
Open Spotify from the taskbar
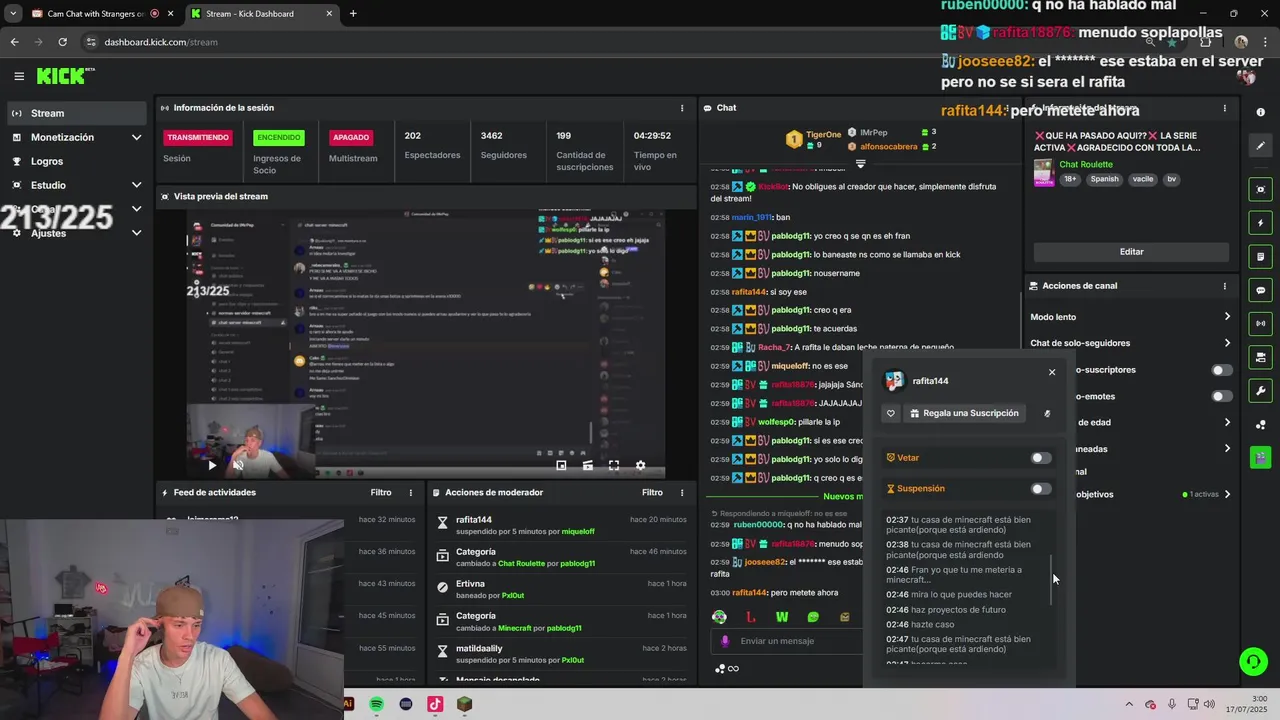[x=376, y=704]
